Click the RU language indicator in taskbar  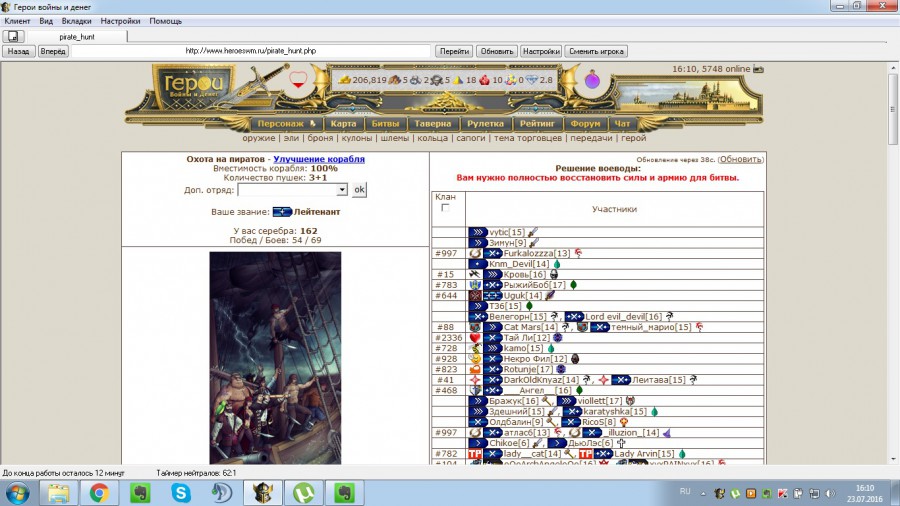(x=685, y=492)
